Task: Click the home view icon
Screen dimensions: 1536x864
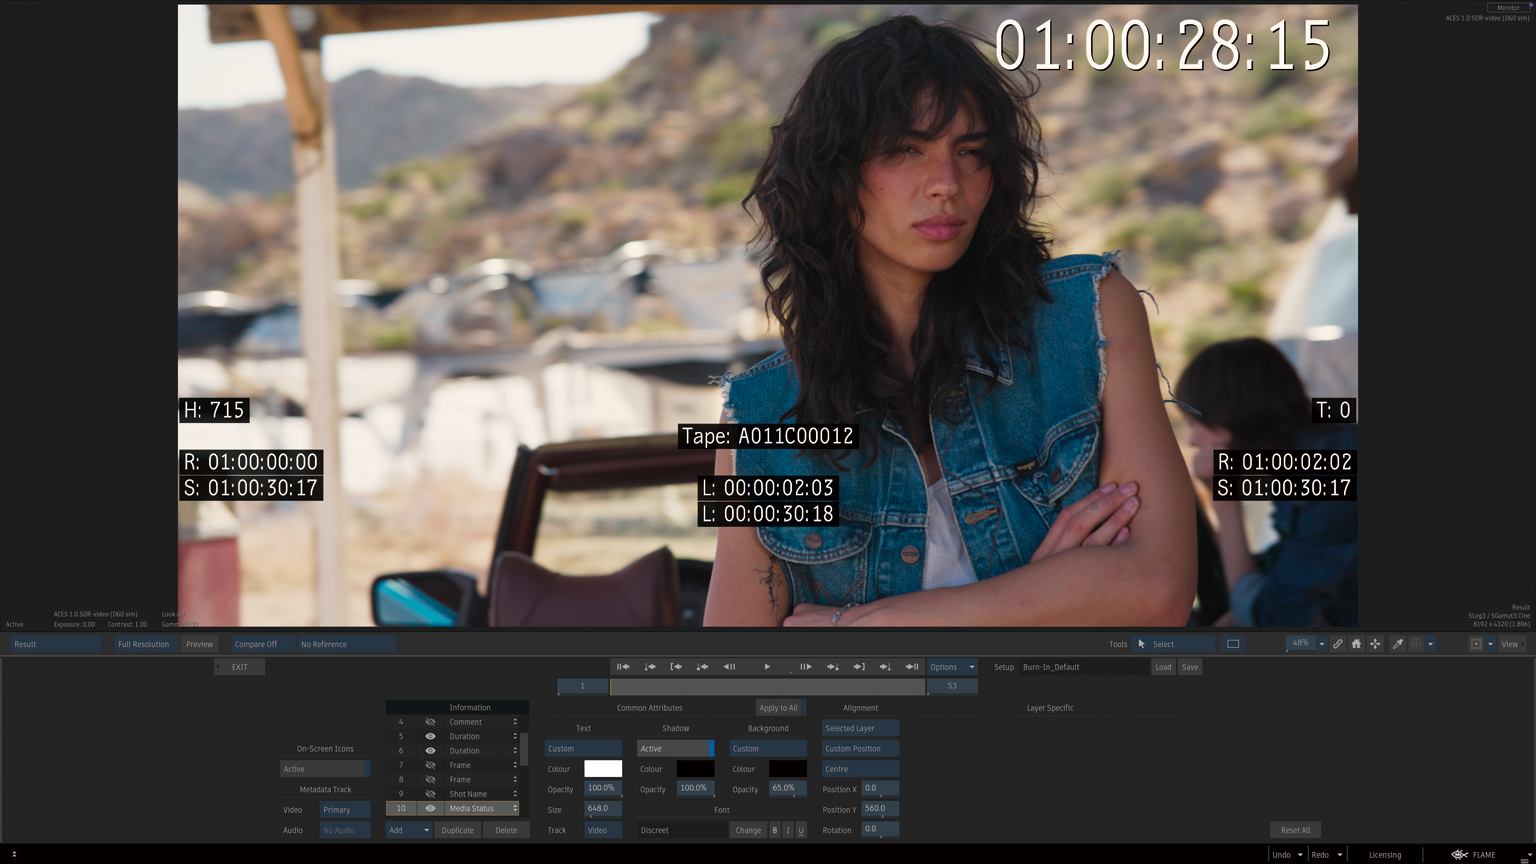Action: point(1356,644)
